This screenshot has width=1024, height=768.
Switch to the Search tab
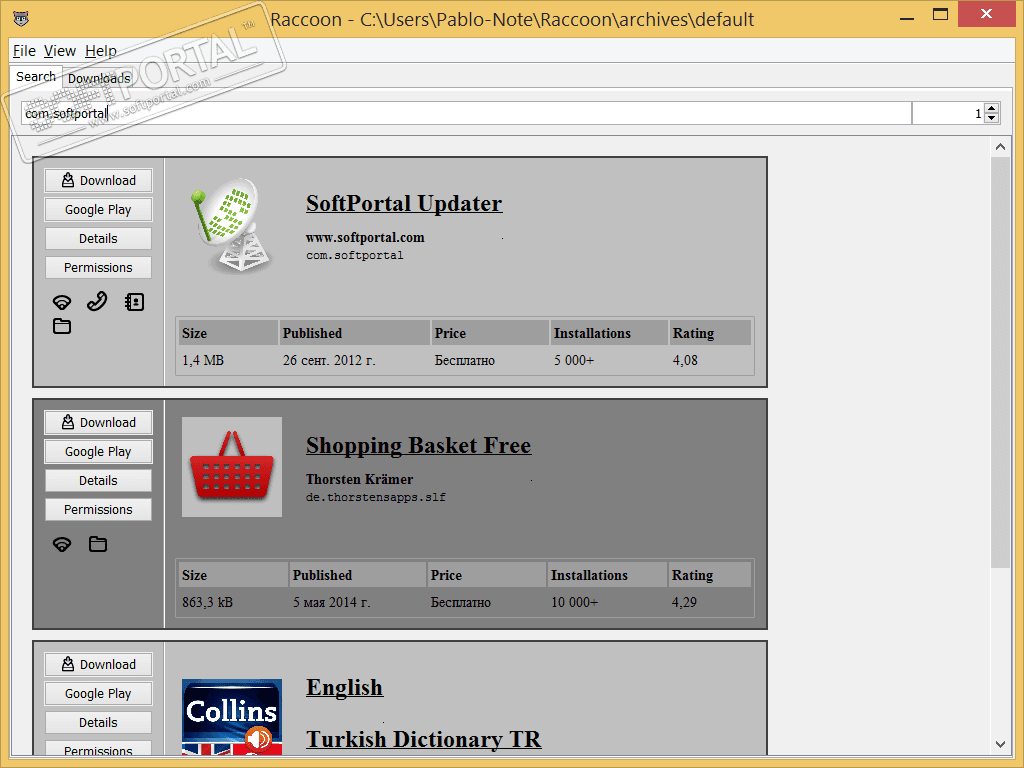pyautogui.click(x=36, y=76)
